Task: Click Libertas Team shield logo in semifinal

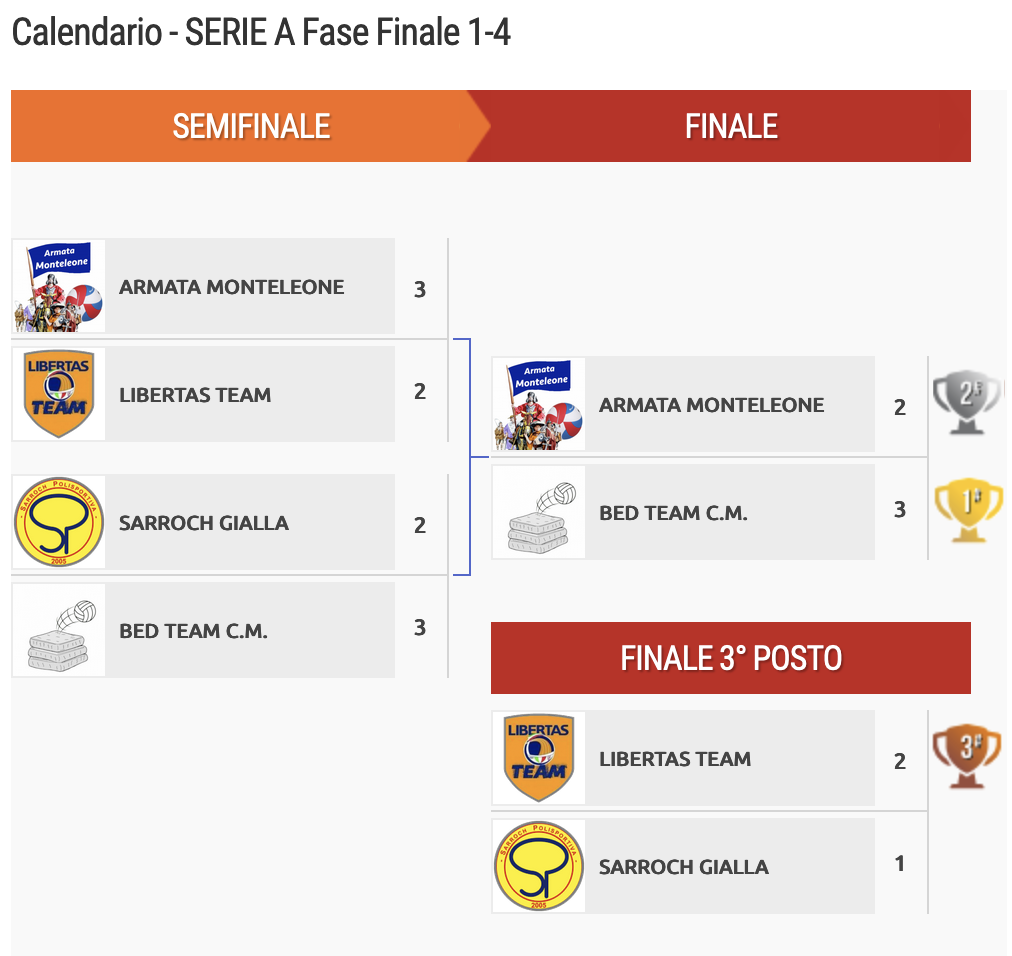Action: pyautogui.click(x=59, y=394)
